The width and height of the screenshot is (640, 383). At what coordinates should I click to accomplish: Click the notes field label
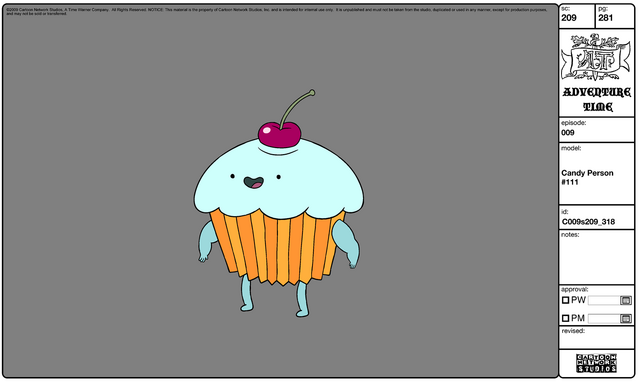point(570,235)
